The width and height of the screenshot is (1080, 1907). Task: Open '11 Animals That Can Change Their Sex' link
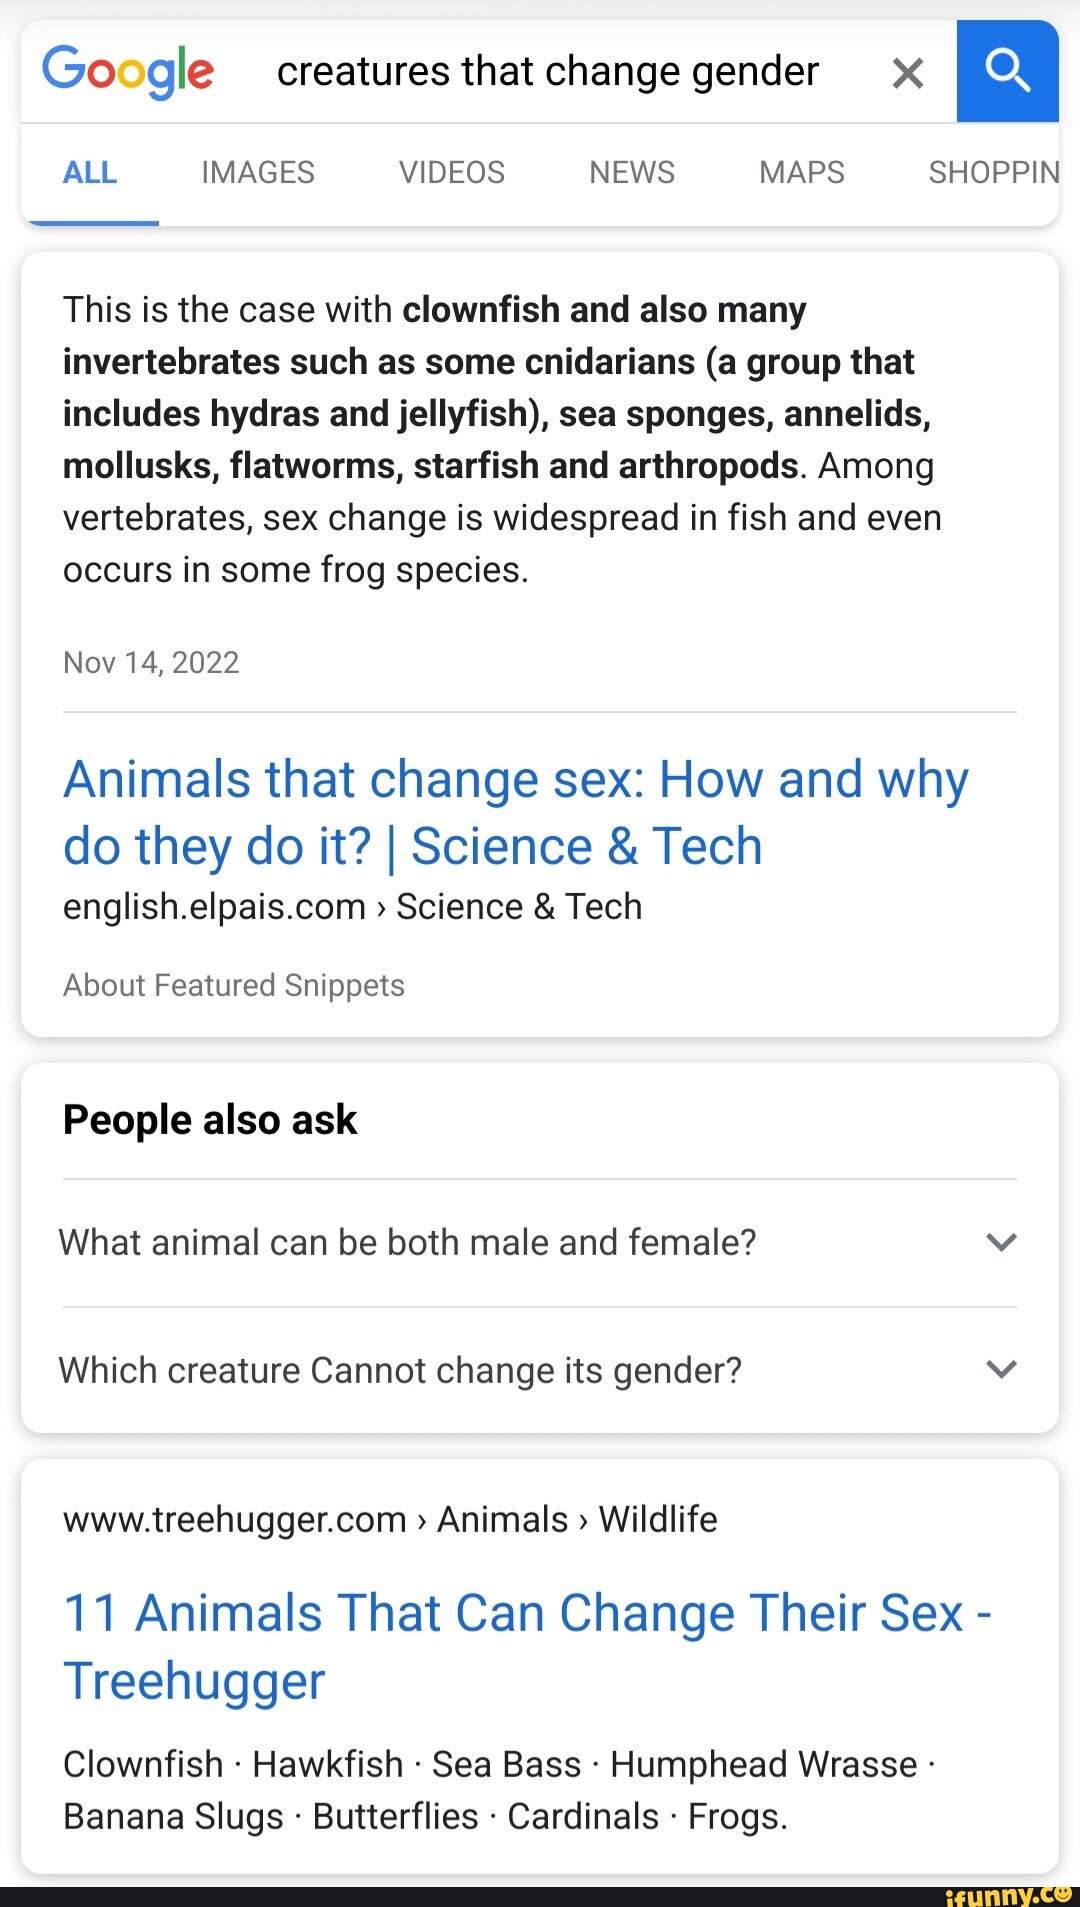tap(526, 1646)
